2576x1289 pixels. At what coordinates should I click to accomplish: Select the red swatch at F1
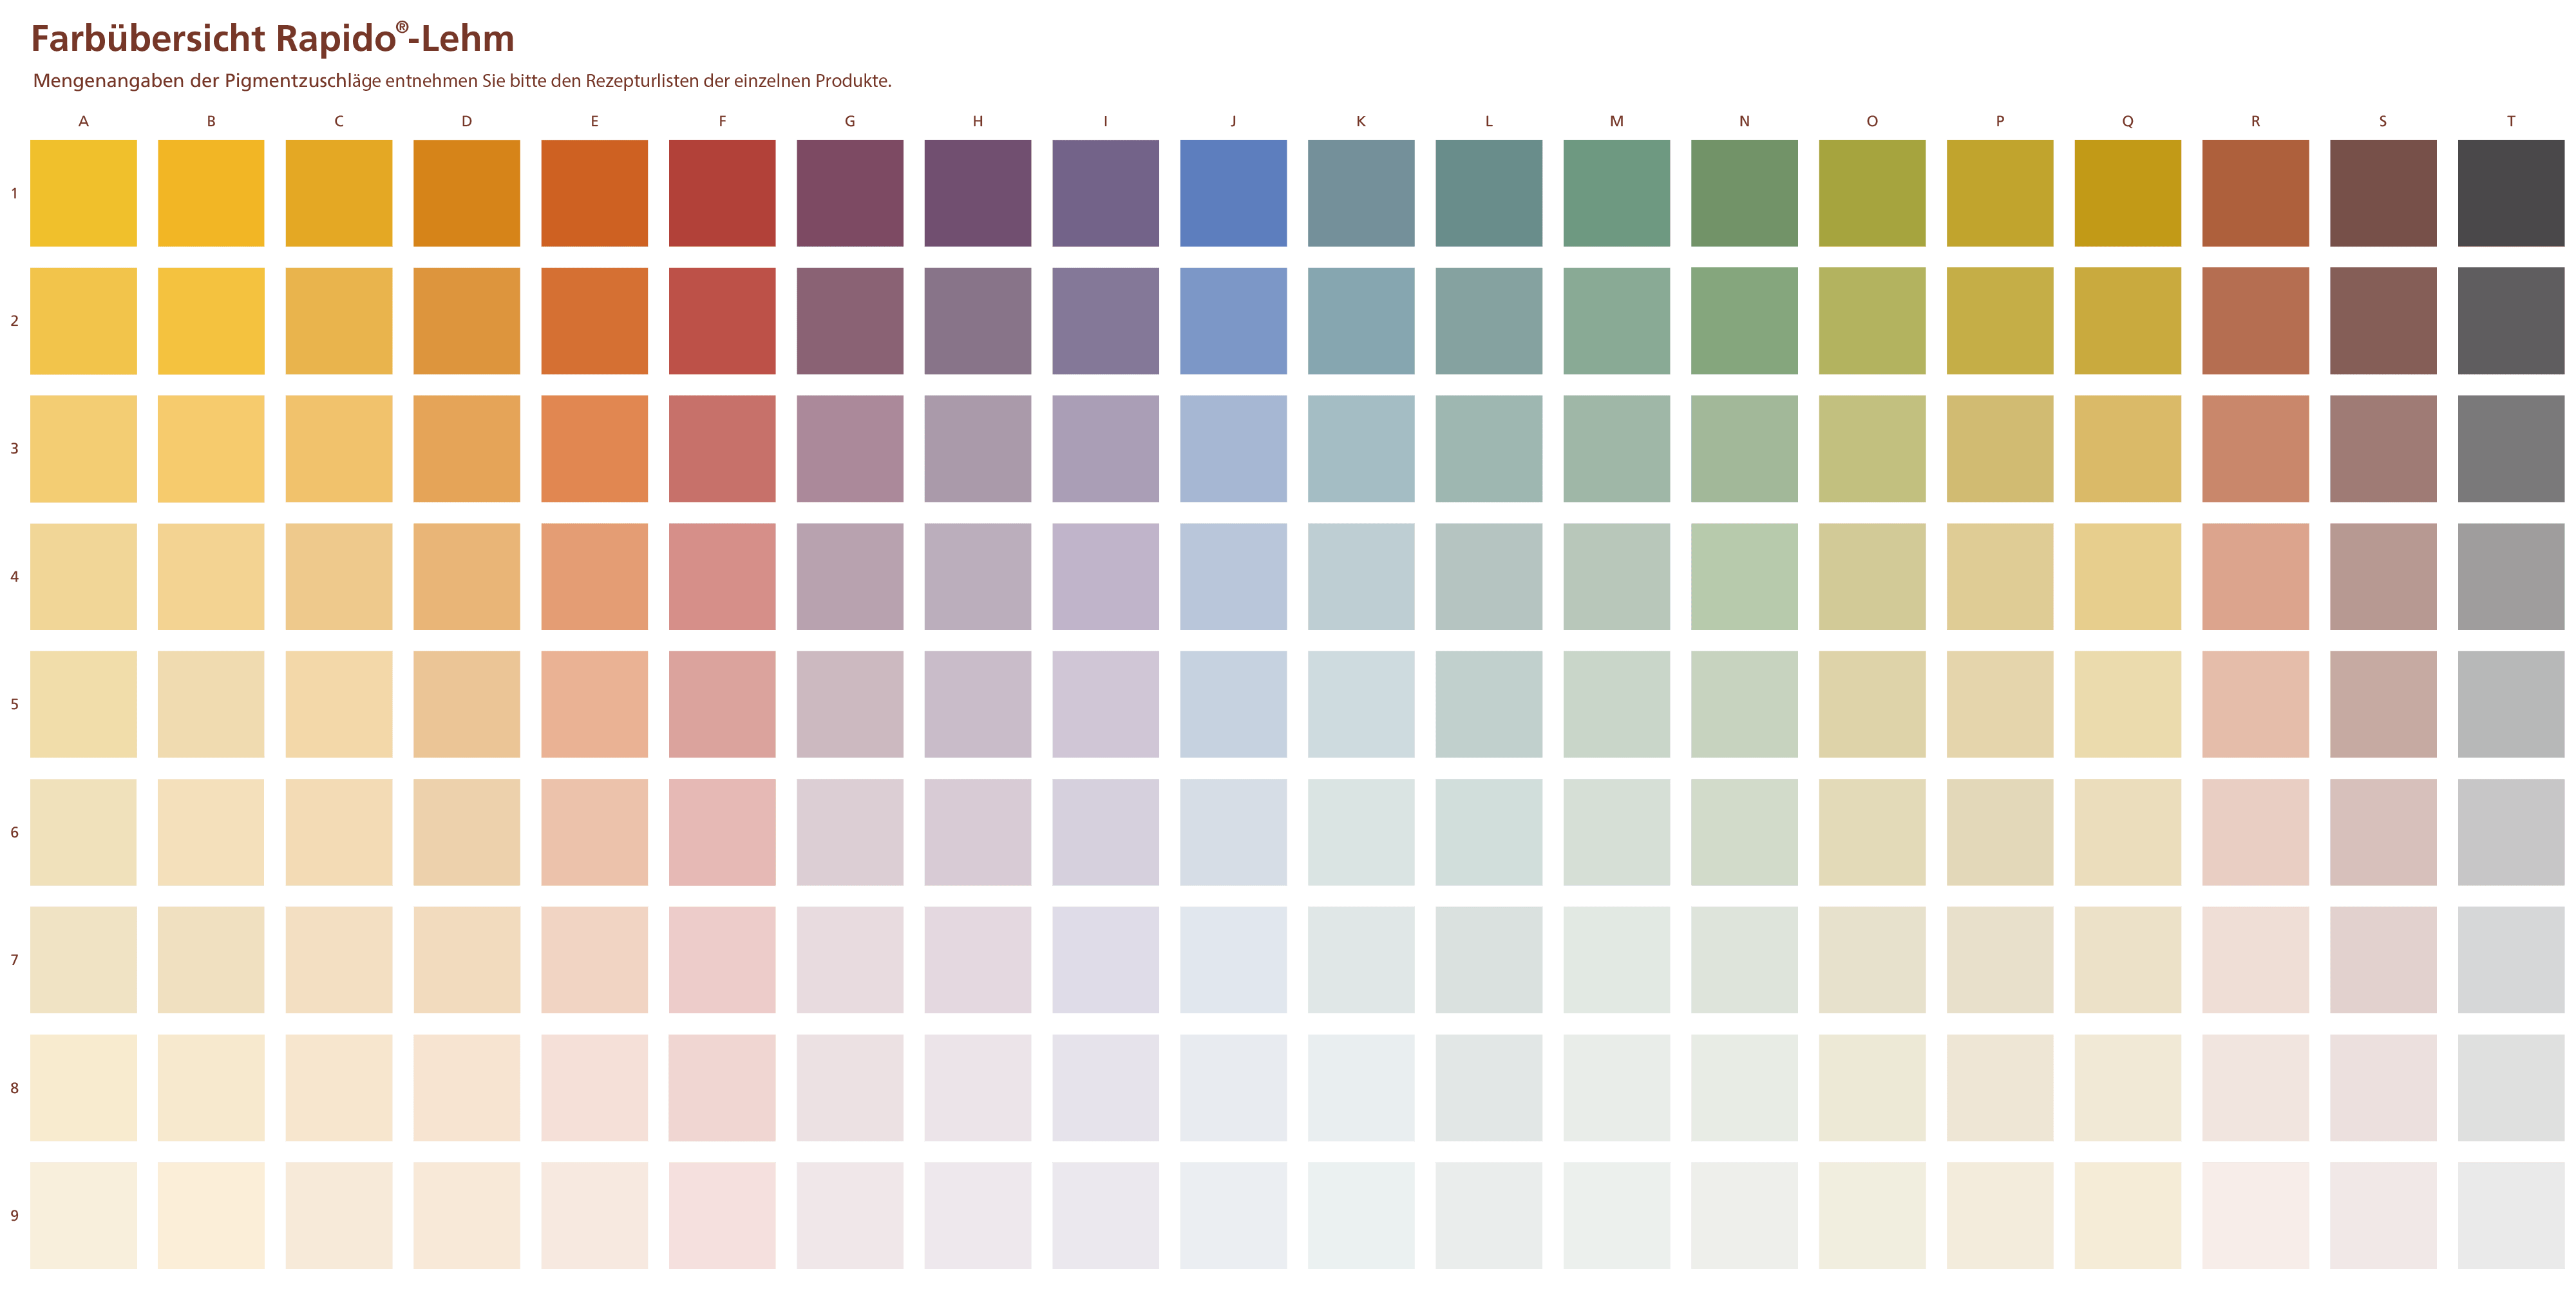pos(722,193)
